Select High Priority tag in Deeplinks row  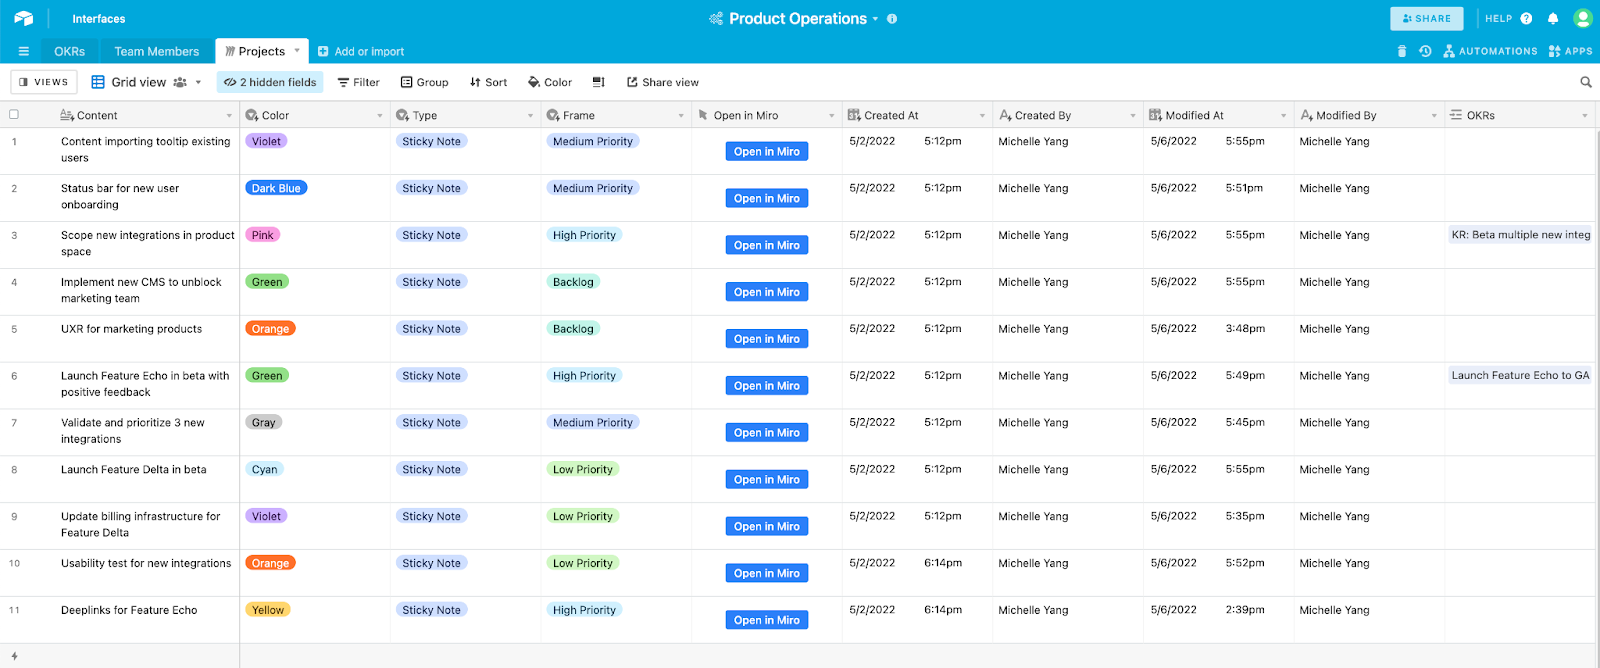584,610
